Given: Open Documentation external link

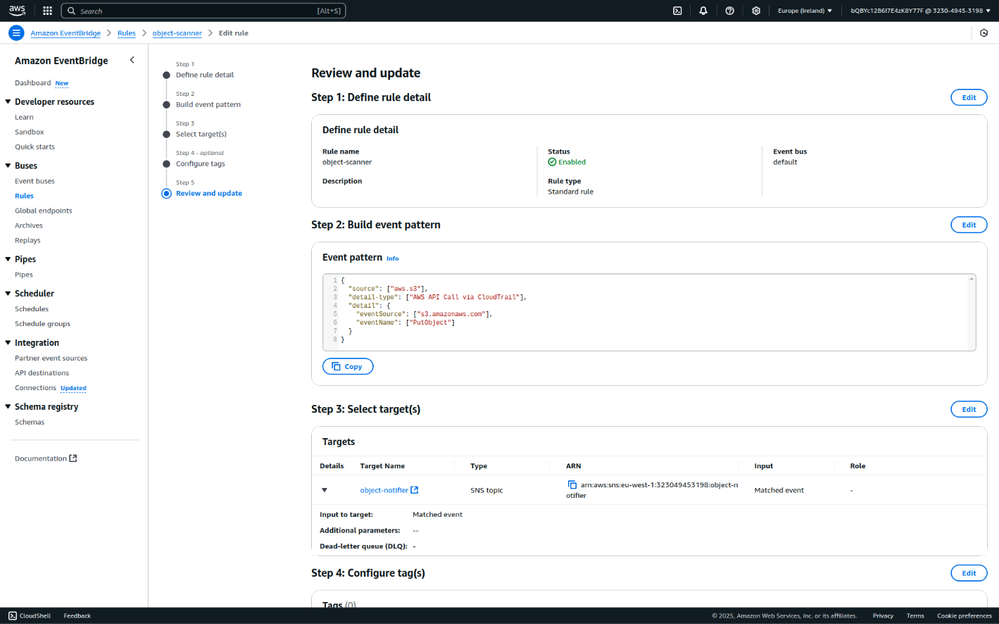Looking at the screenshot, I should 46,458.
